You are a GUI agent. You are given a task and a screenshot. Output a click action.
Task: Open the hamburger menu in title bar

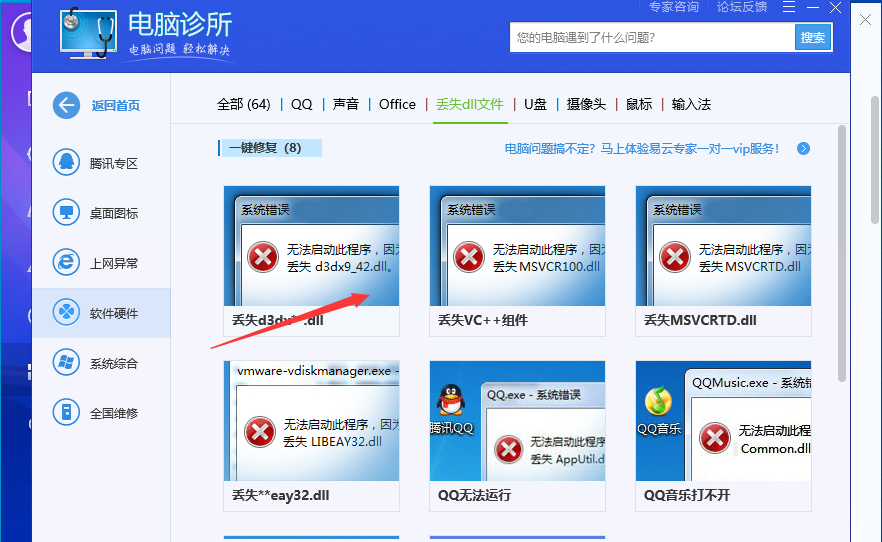coord(789,7)
